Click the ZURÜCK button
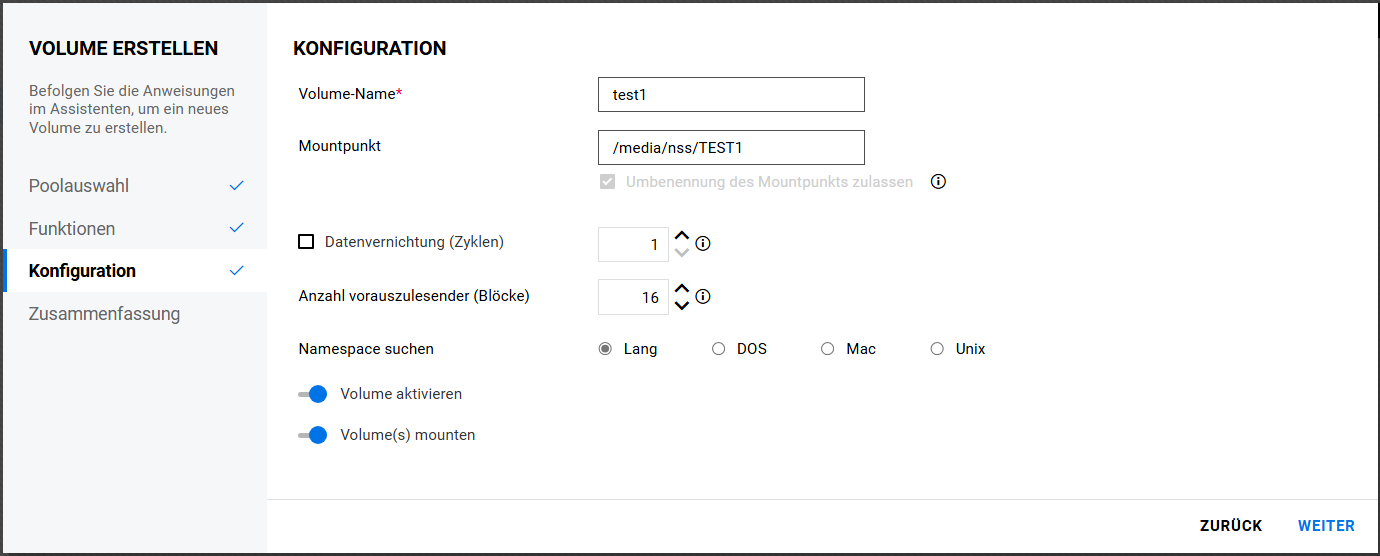Screen dimensions: 1380x556 pos(1231,526)
